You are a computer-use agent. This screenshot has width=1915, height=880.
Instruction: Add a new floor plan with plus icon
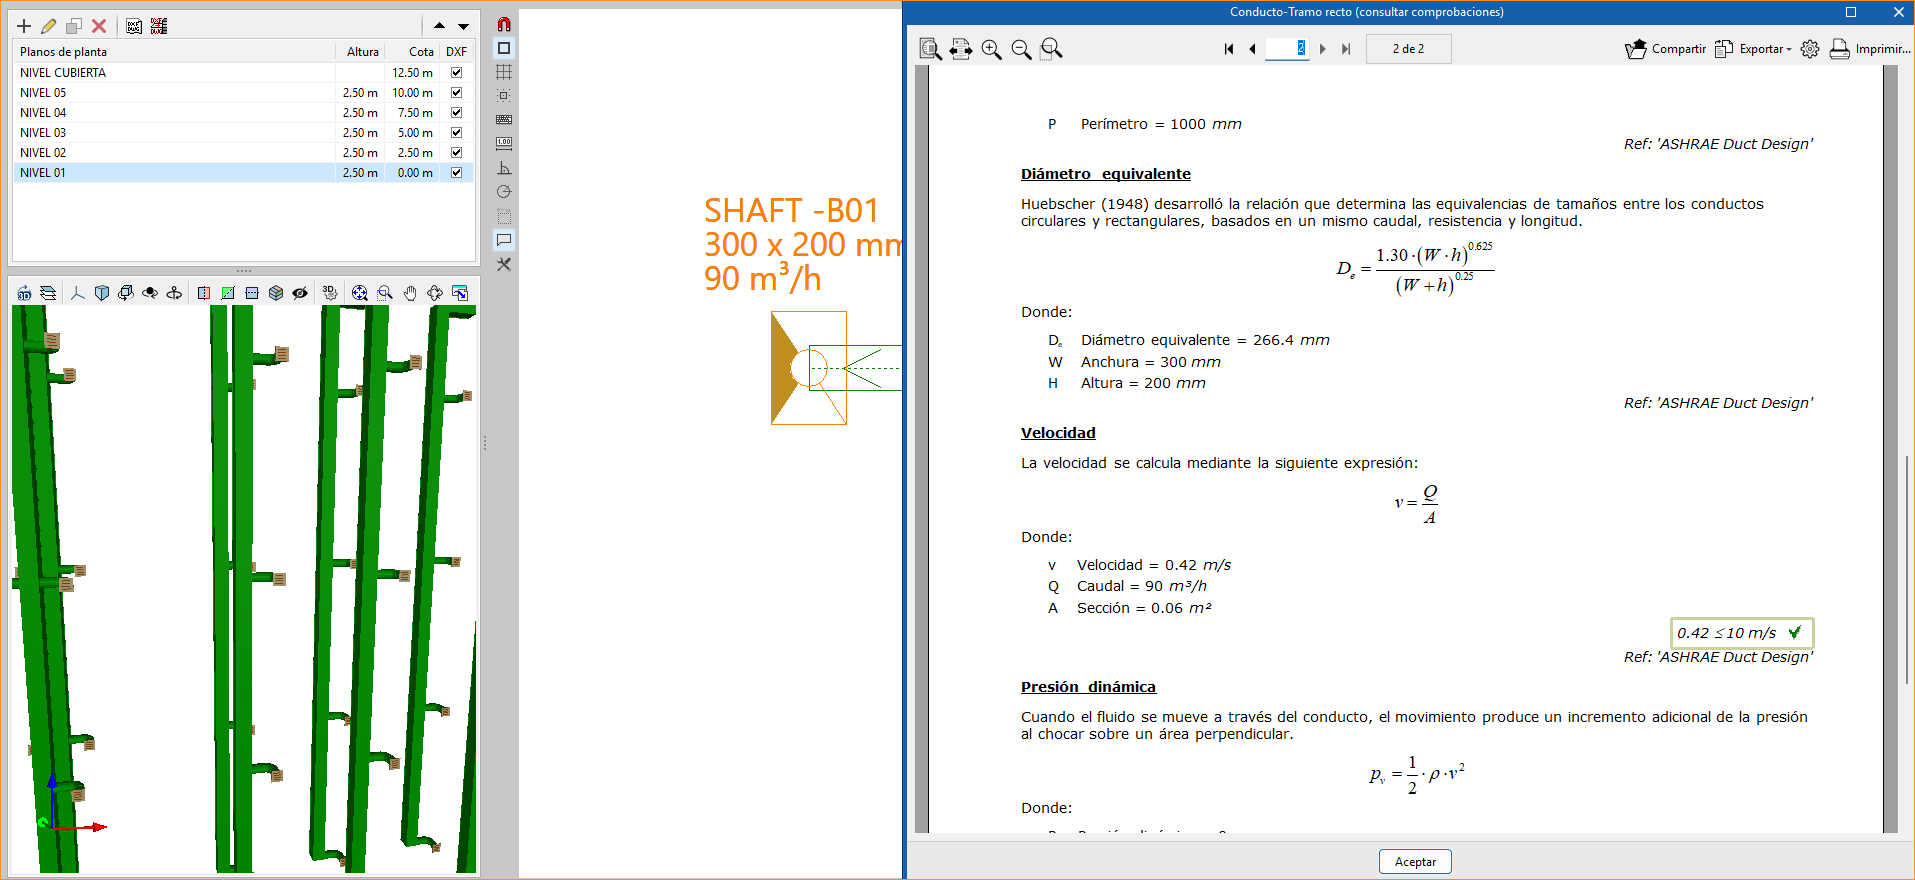[x=24, y=26]
